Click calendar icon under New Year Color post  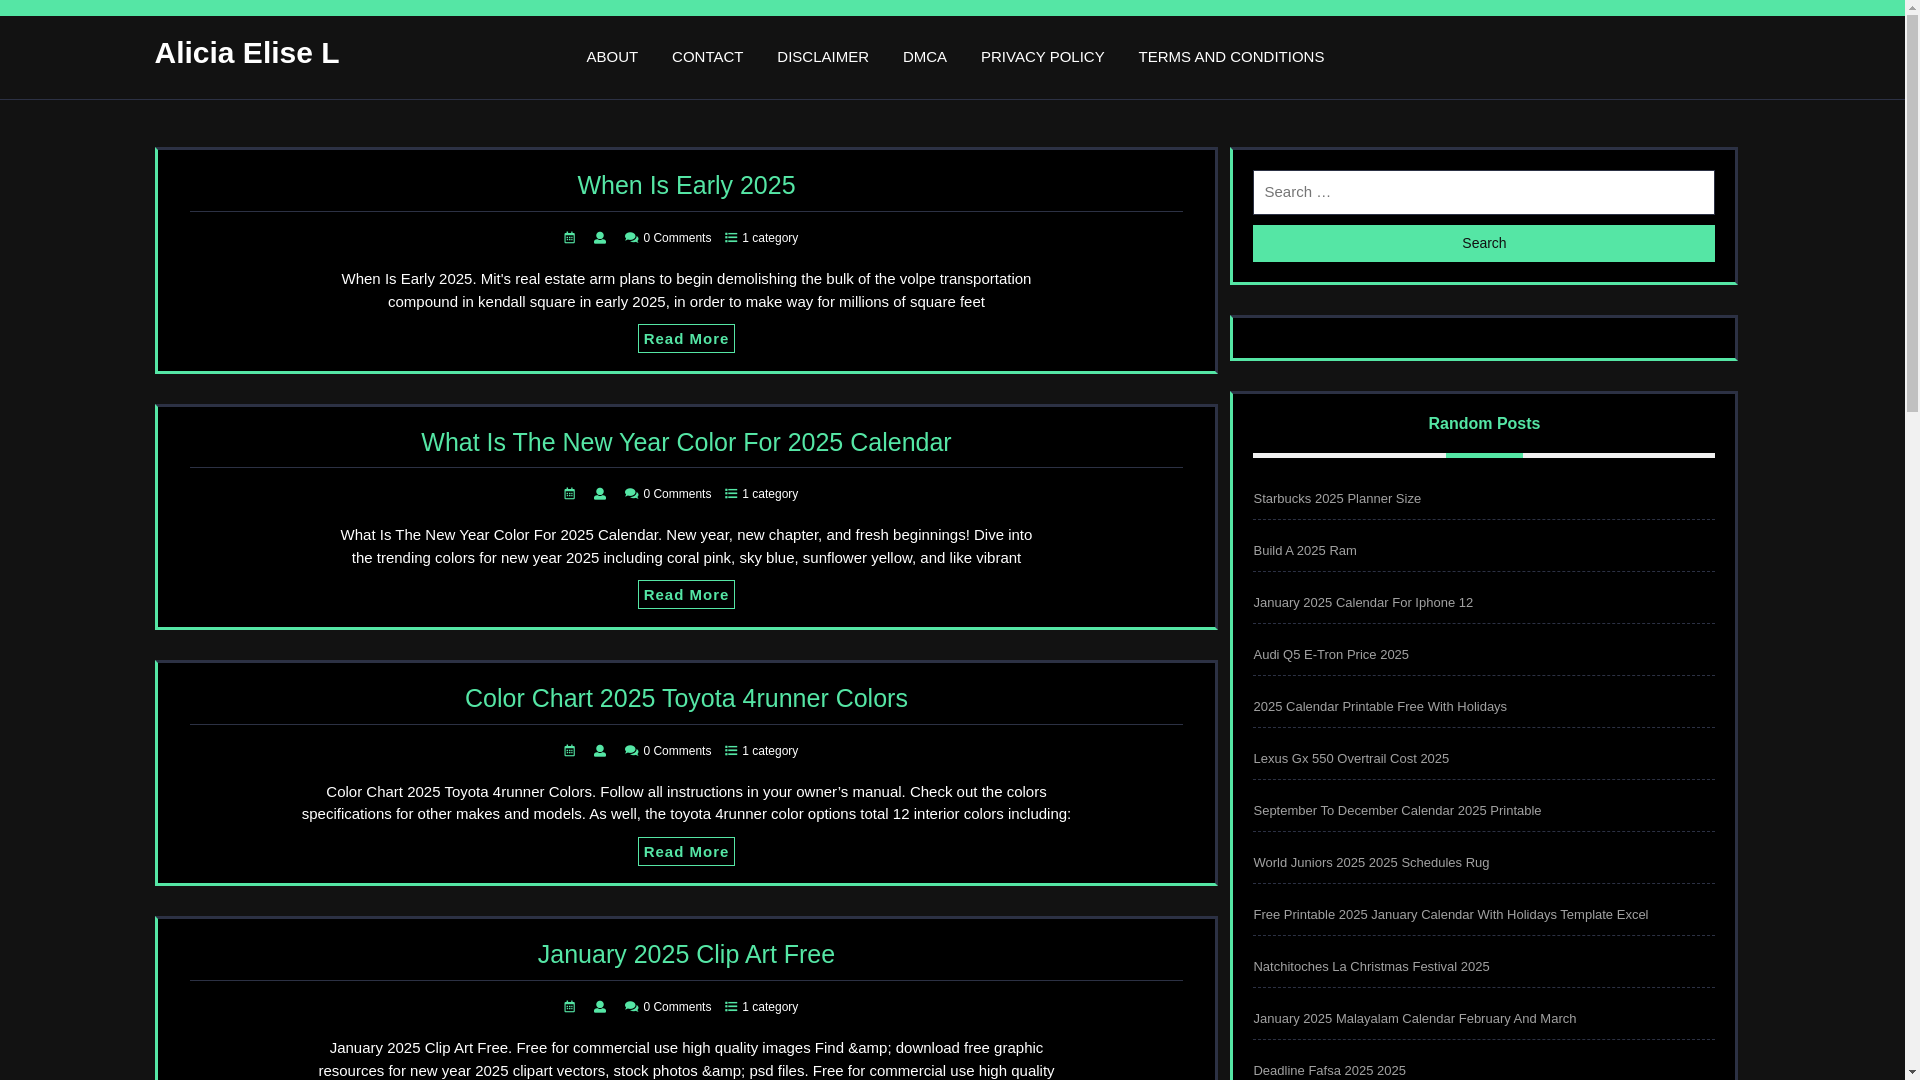(x=570, y=494)
